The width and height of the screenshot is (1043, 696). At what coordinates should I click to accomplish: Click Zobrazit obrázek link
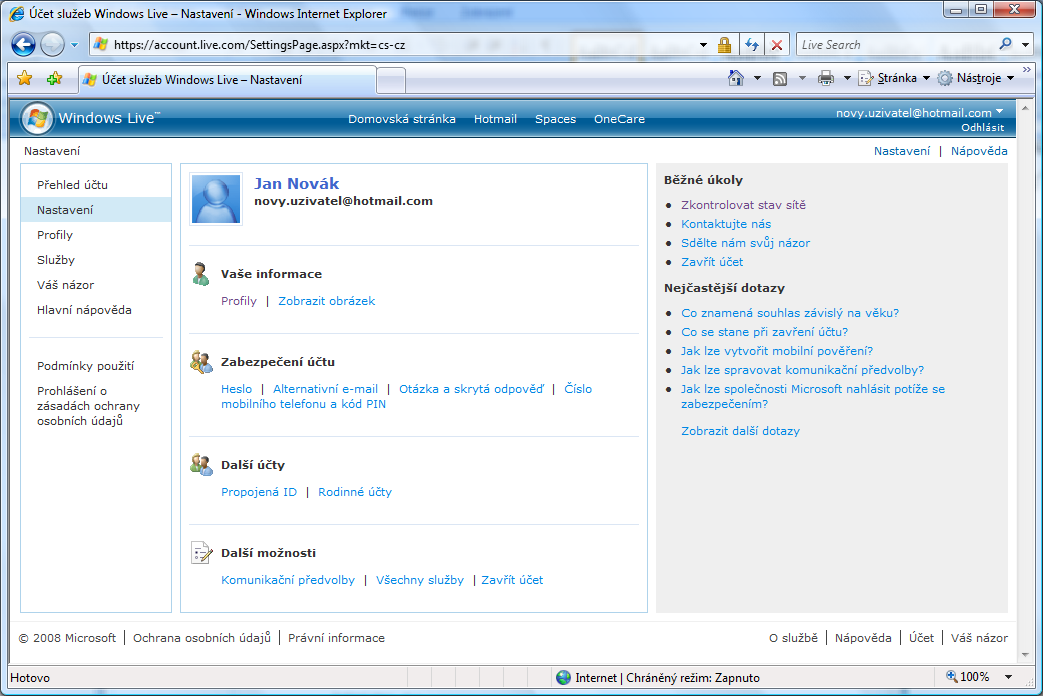pos(327,301)
